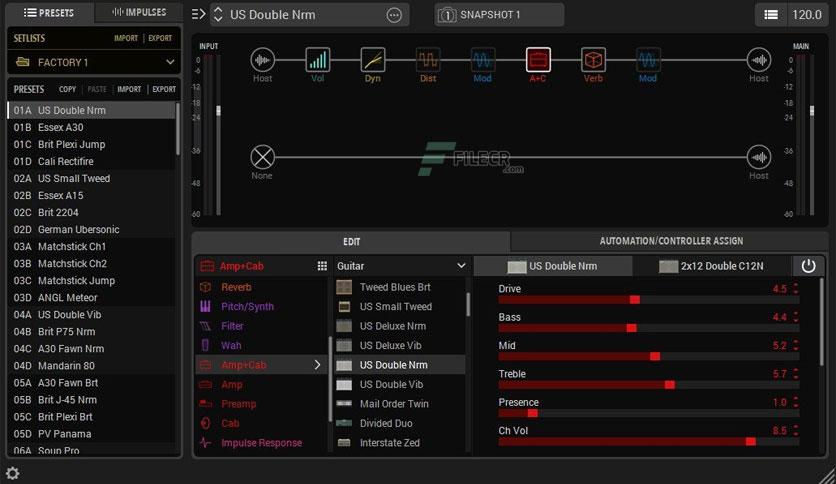836x484 pixels.
Task: Open the Guitar subcategory dropdown
Action: (x=401, y=266)
